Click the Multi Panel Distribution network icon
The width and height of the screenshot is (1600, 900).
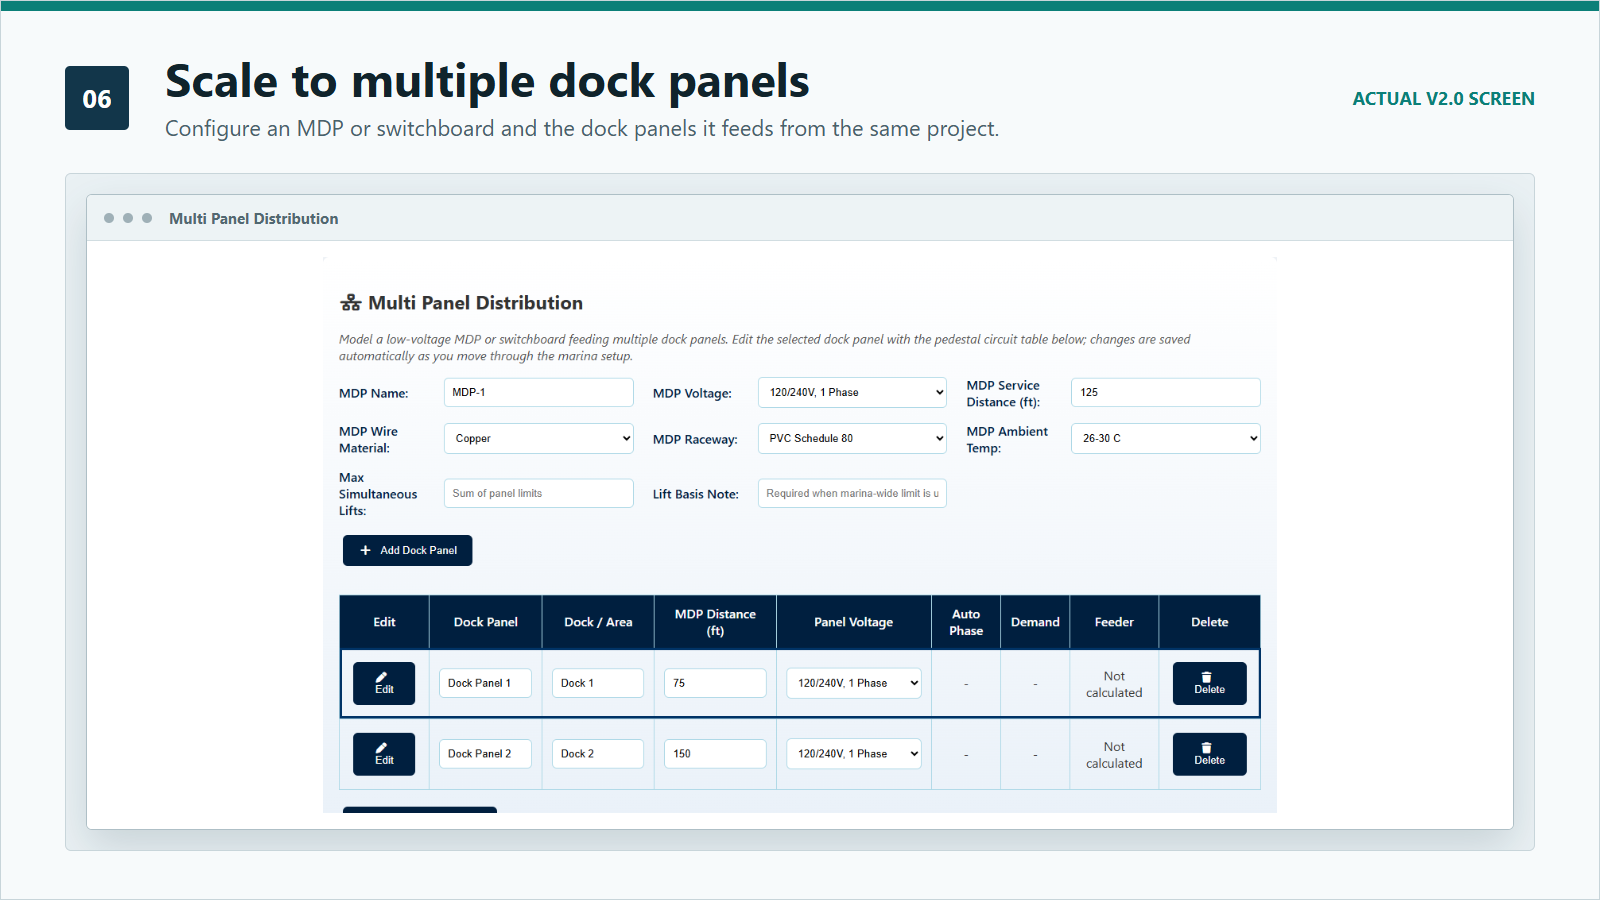[x=350, y=303]
